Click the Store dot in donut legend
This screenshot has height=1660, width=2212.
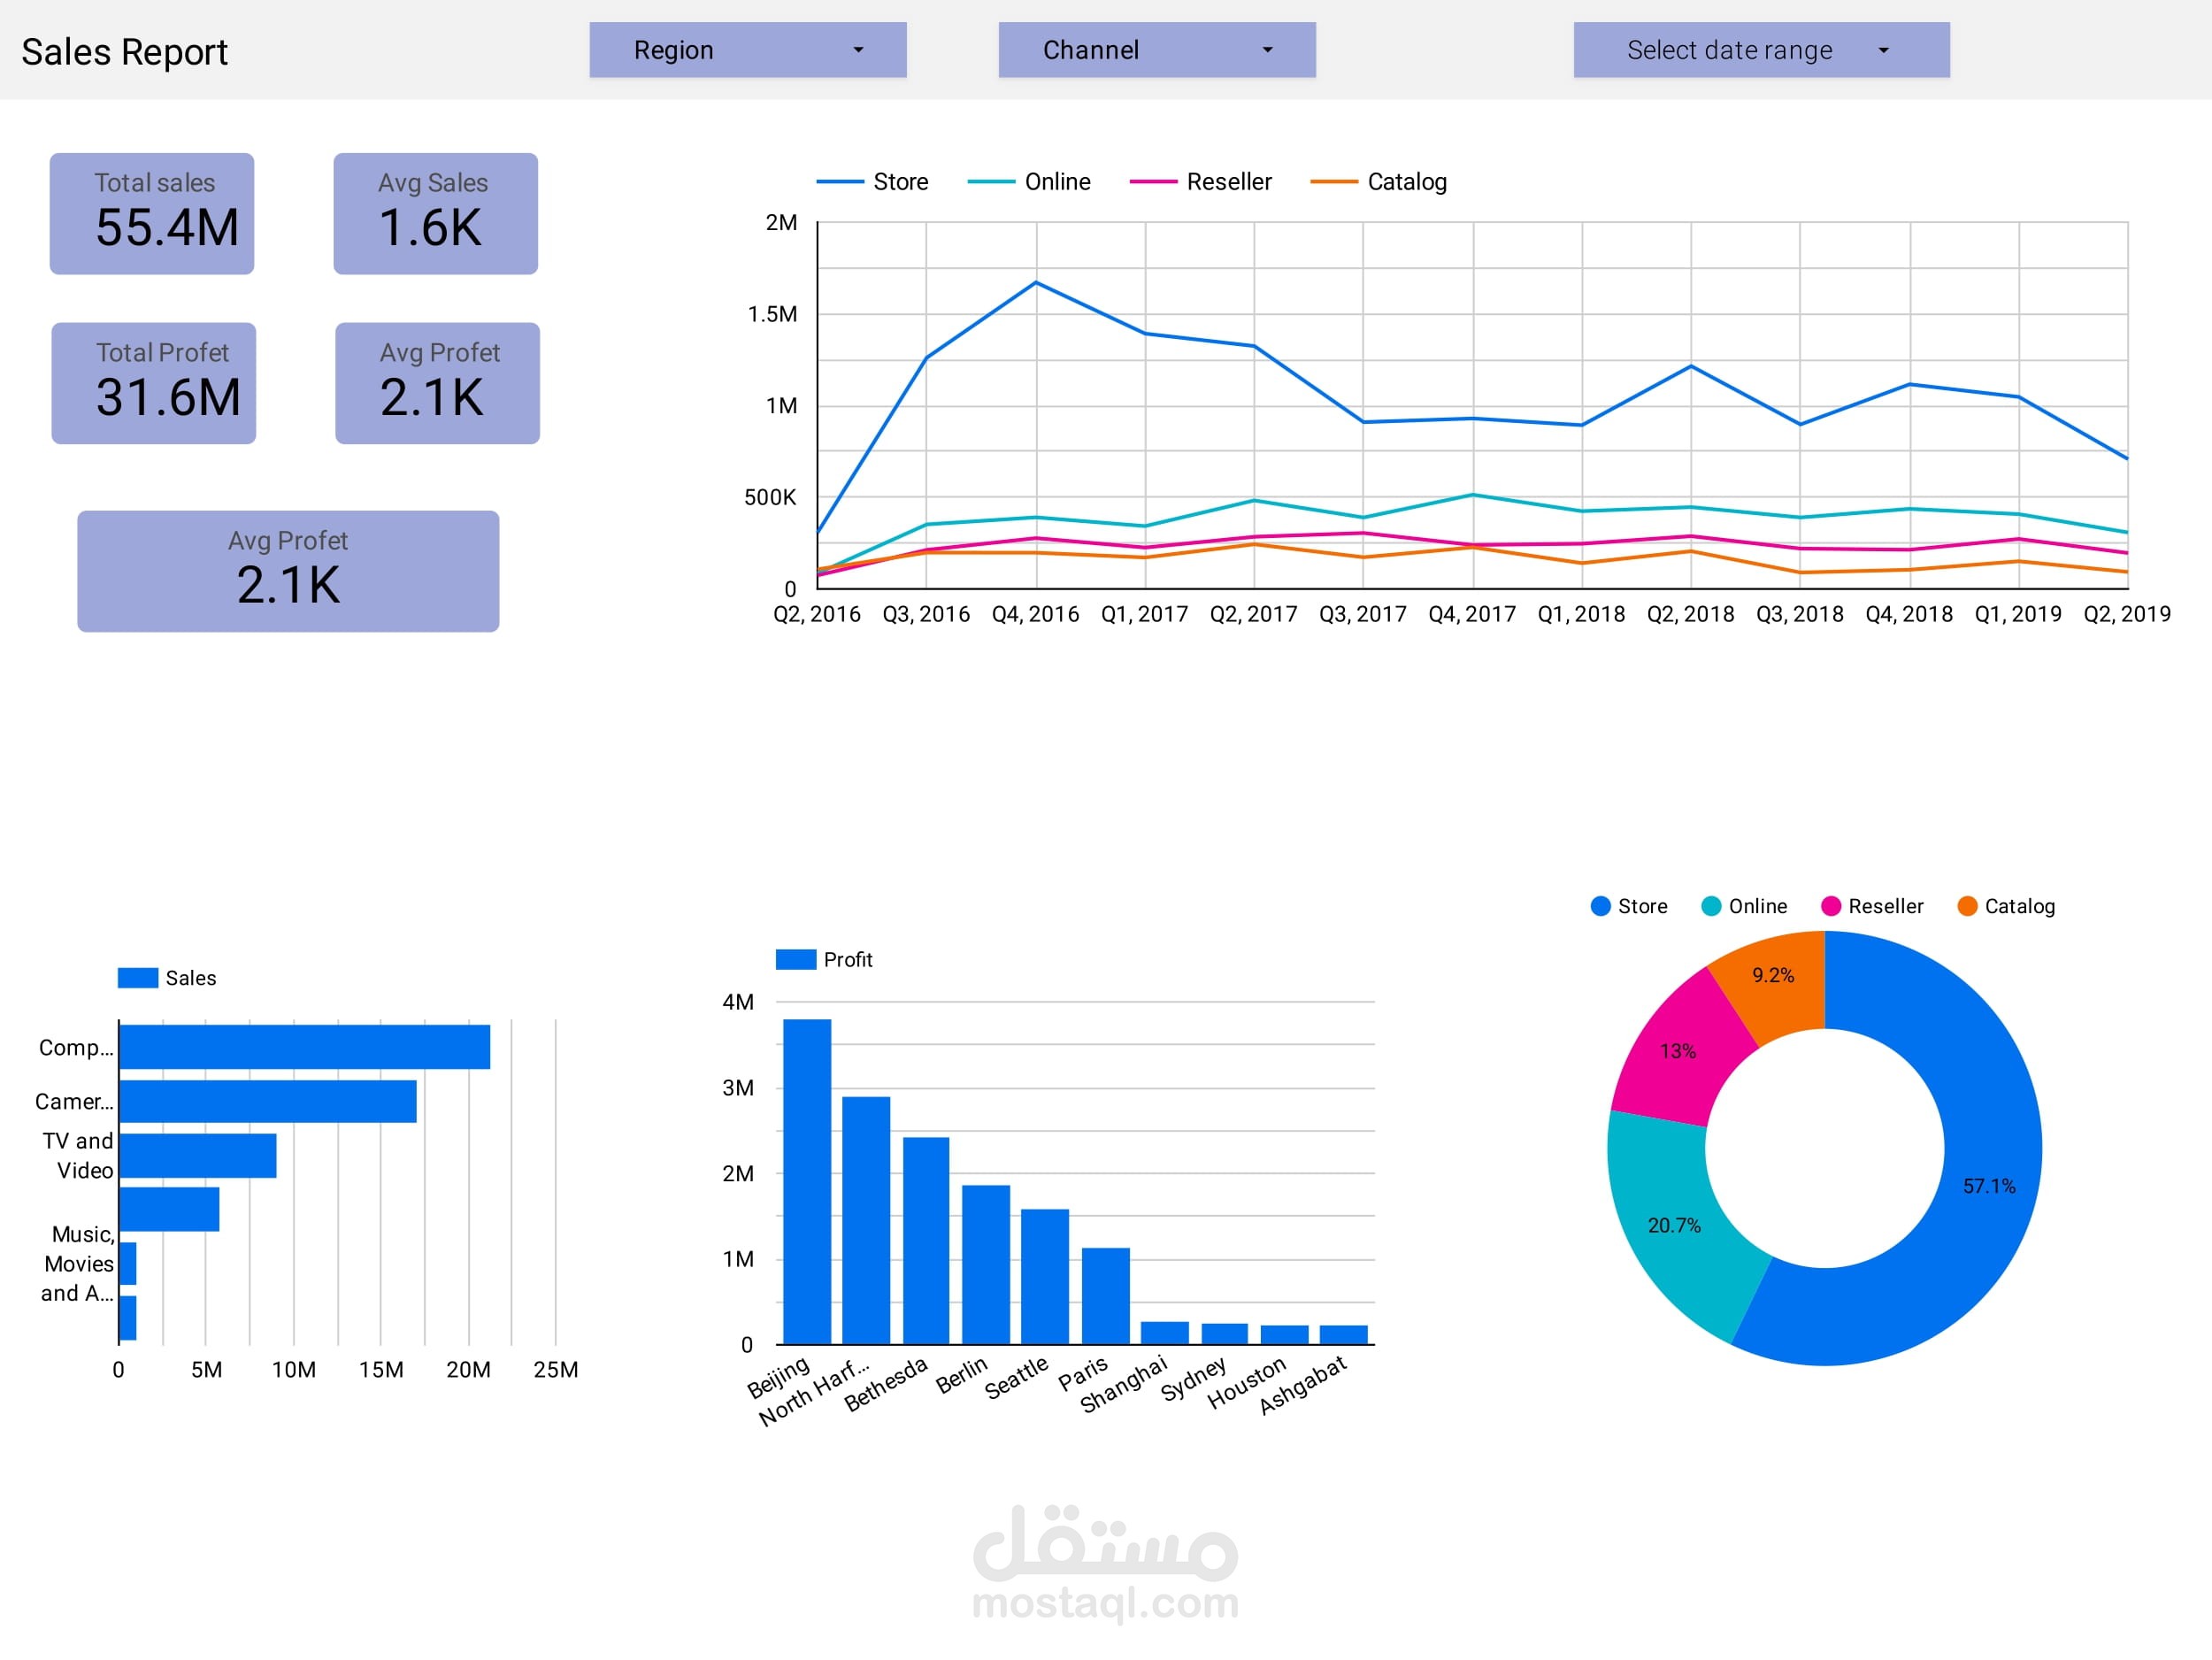click(1600, 906)
